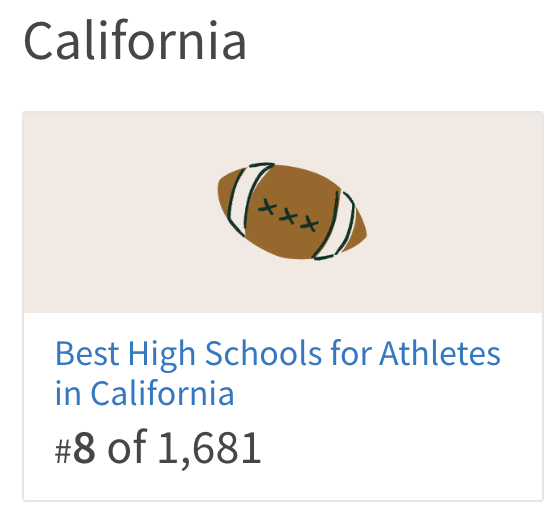Click the bold number 8 in the ranking
This screenshot has height=516, width=556.
[84, 448]
